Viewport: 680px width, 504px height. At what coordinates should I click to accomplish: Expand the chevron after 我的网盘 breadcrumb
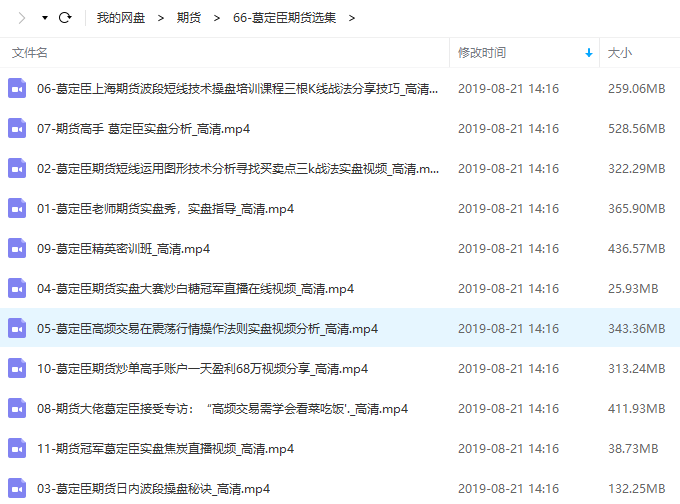click(x=161, y=18)
